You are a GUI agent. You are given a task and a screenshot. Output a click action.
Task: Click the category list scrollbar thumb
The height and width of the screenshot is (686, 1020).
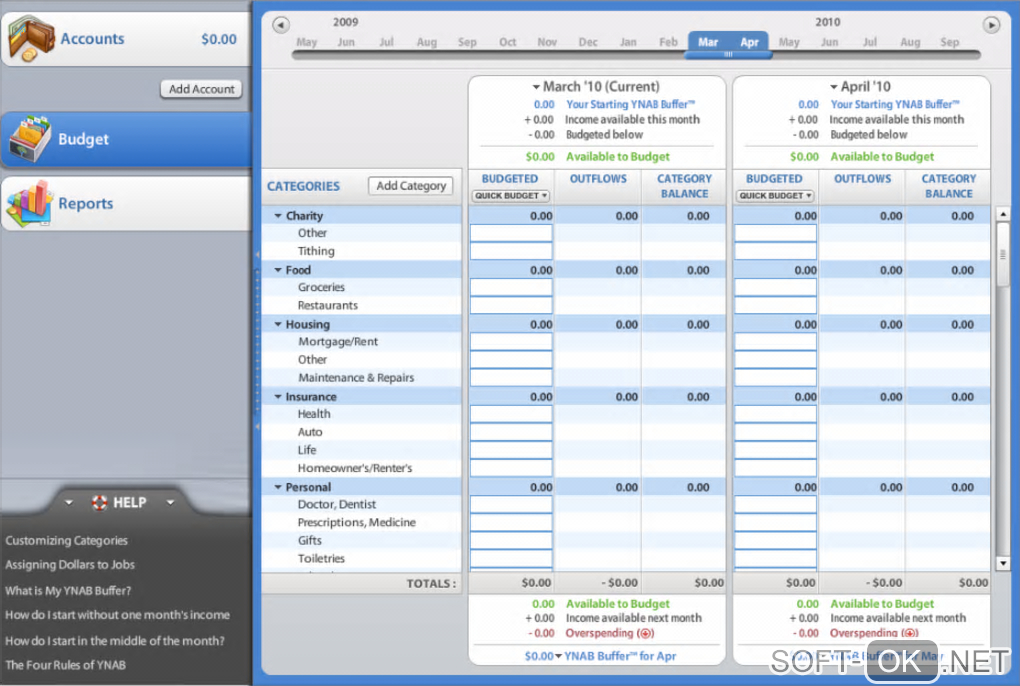[1002, 254]
